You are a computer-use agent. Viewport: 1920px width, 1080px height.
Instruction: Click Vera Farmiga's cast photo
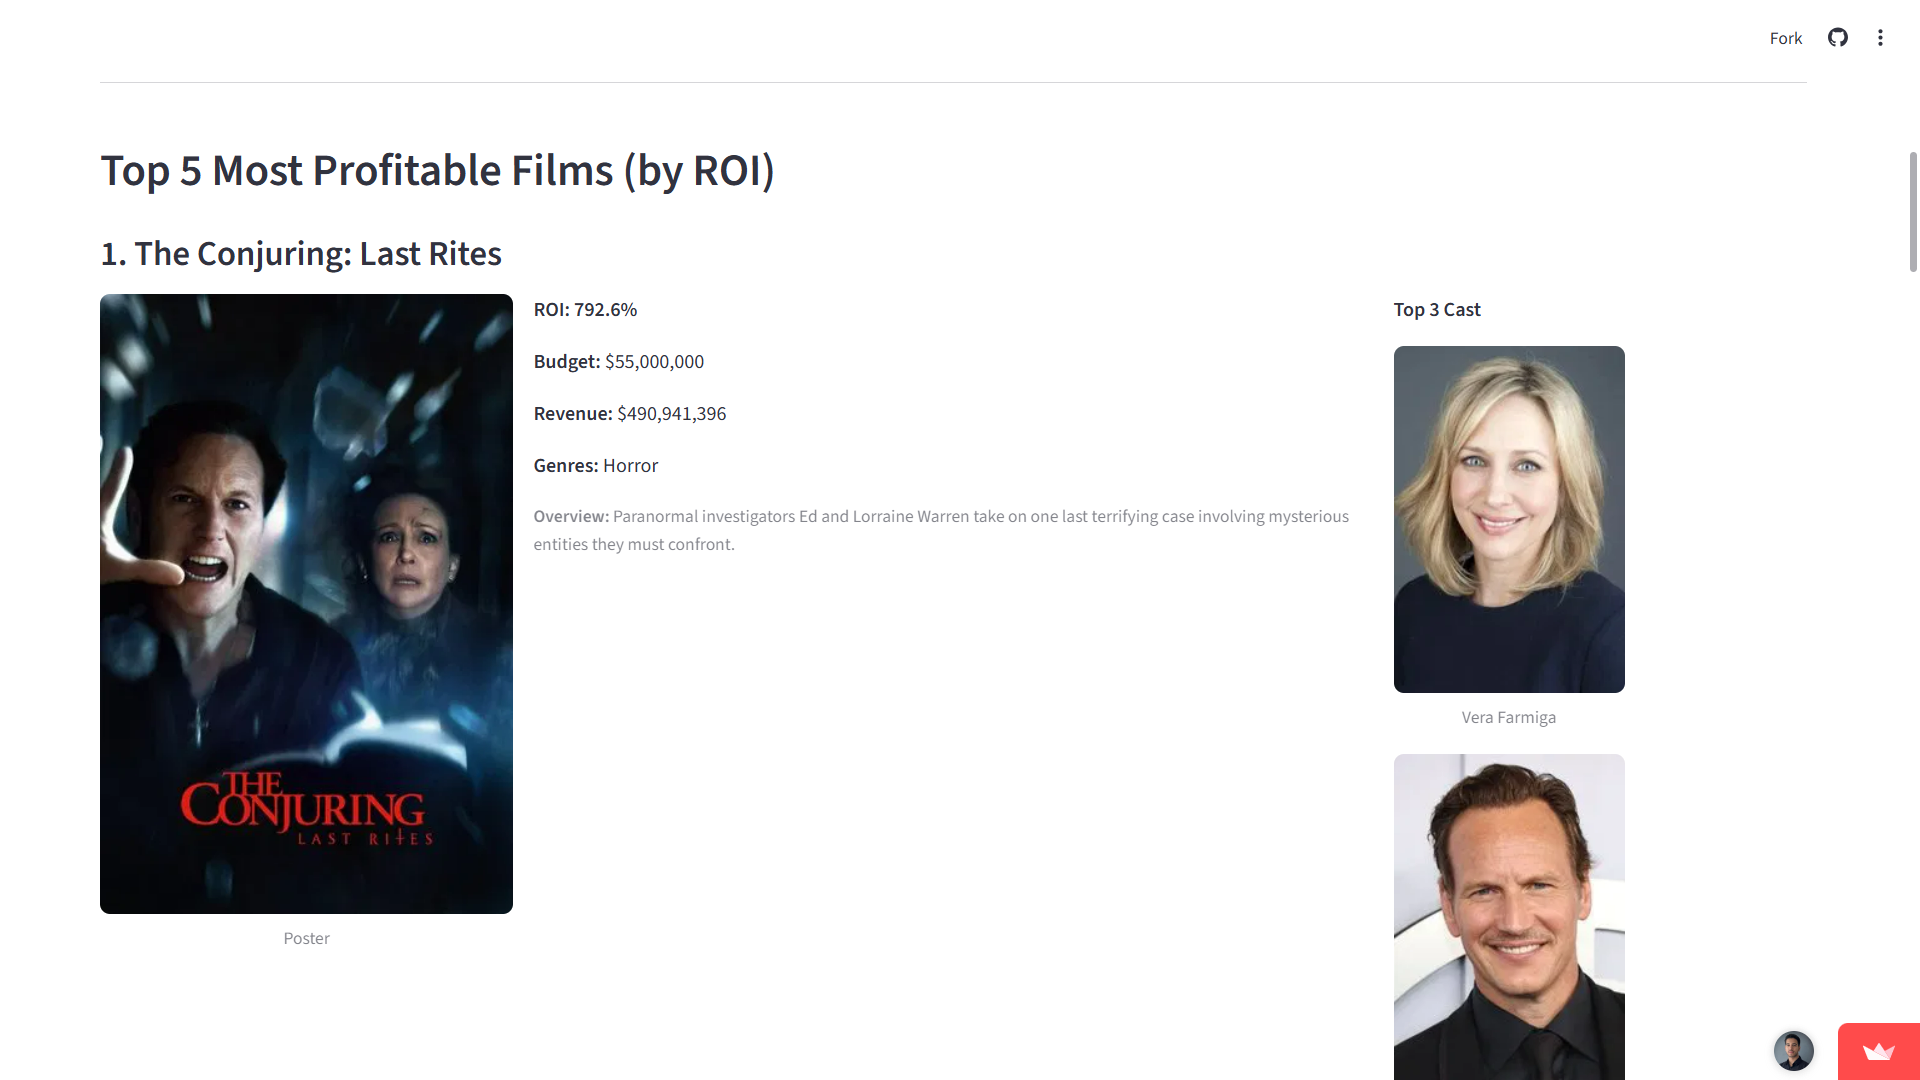tap(1508, 519)
